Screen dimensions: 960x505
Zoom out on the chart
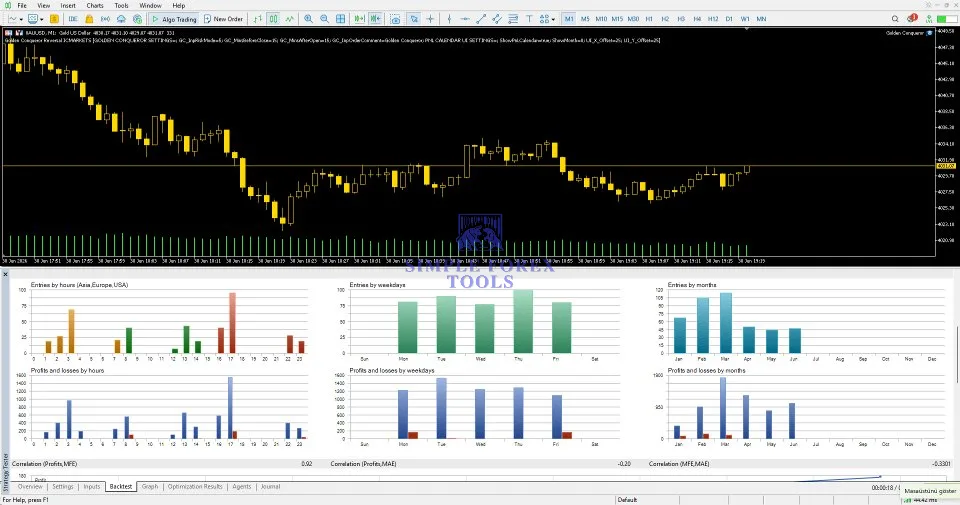324,19
